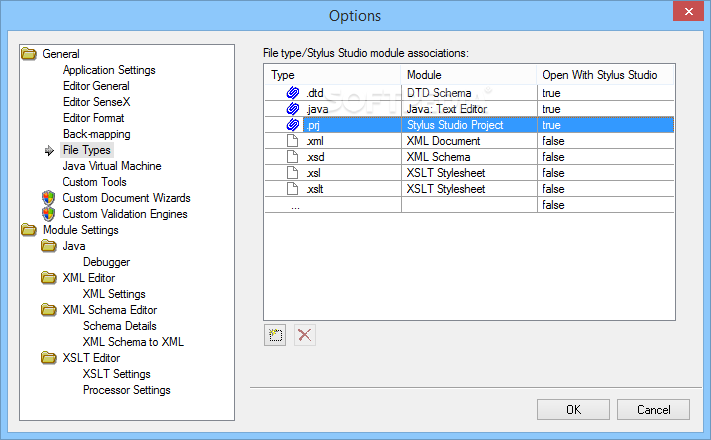Viewport: 711px width, 440px height.
Task: Click the XML Document module cell
Action: pyautogui.click(x=469, y=141)
